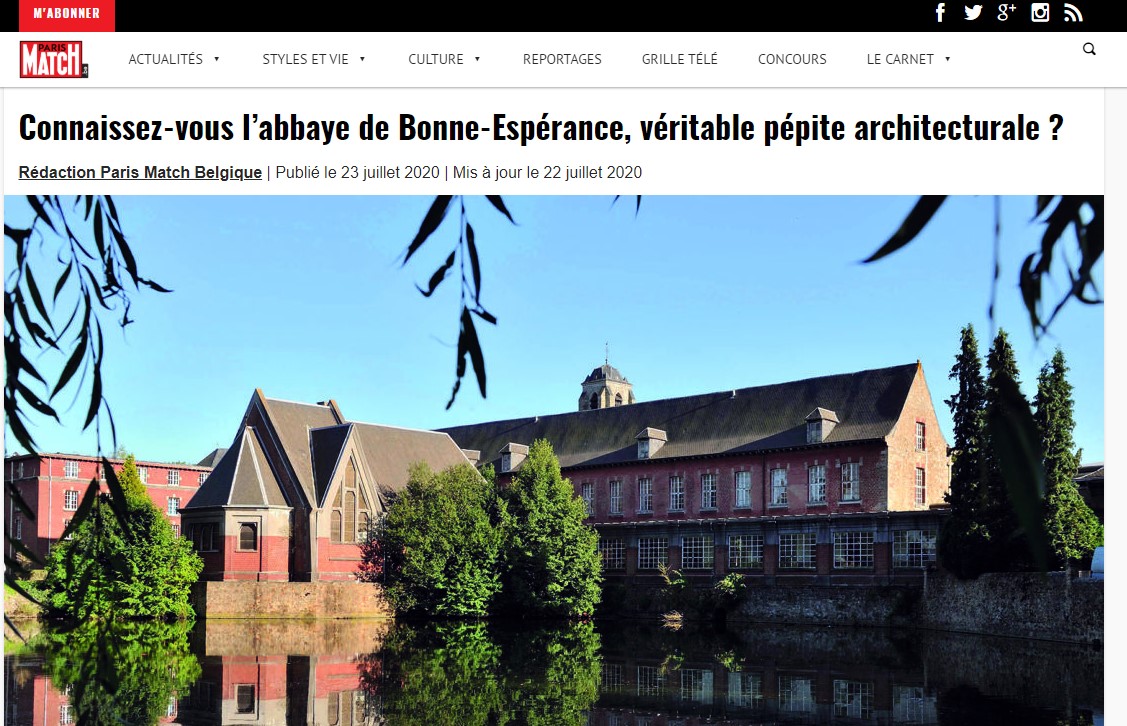Expand the Culture dropdown arrow

tap(477, 59)
